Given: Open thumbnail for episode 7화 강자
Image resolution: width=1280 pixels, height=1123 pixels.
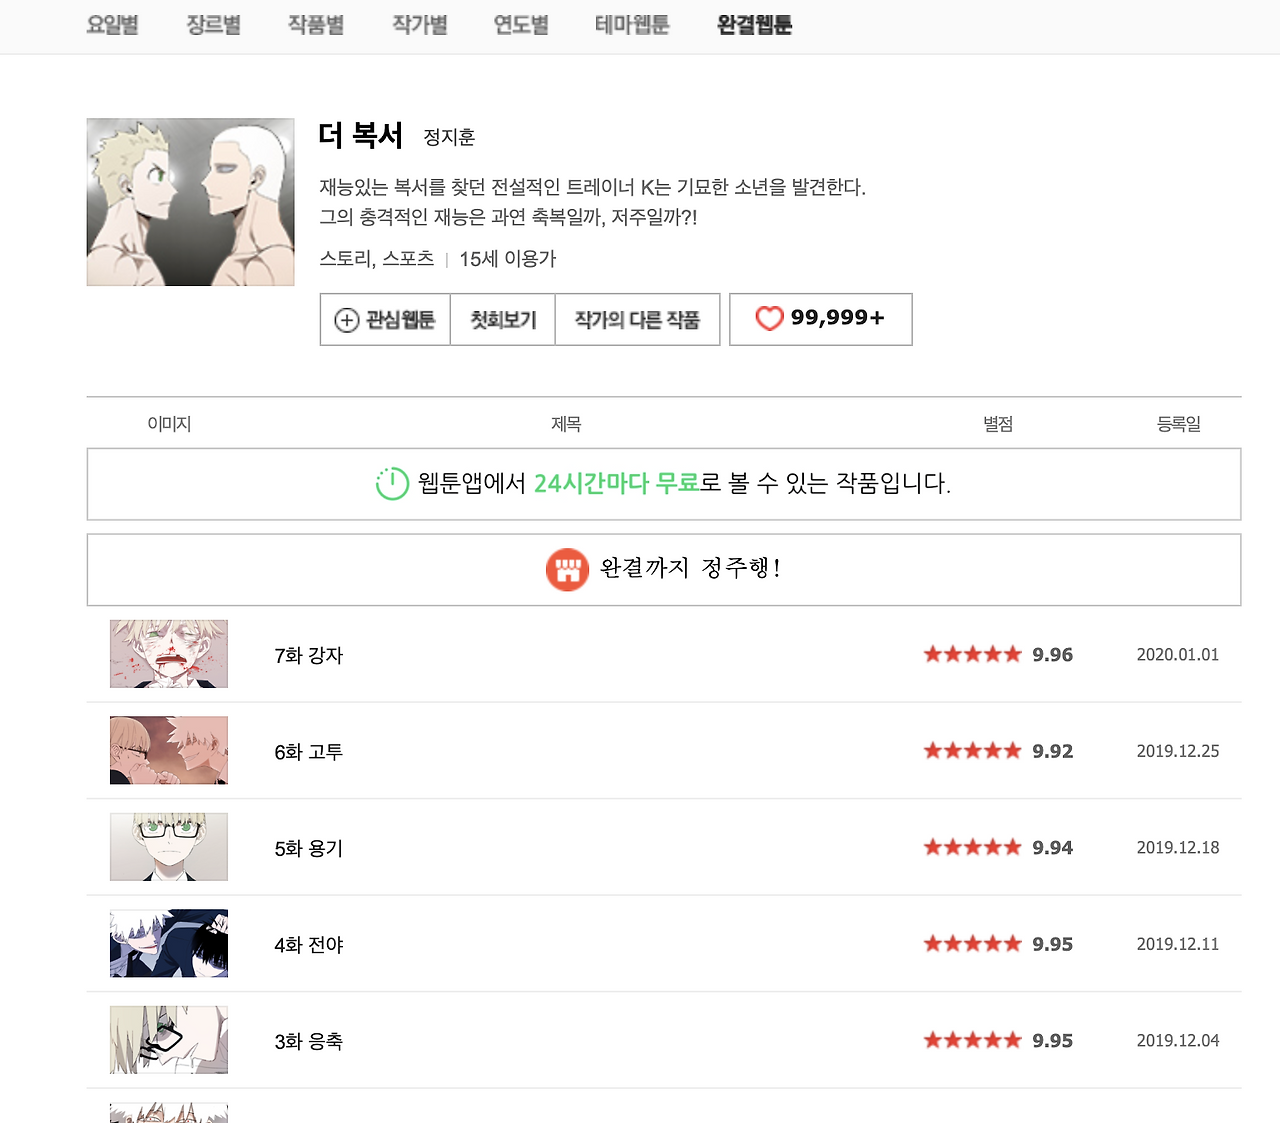Looking at the screenshot, I should pyautogui.click(x=169, y=654).
